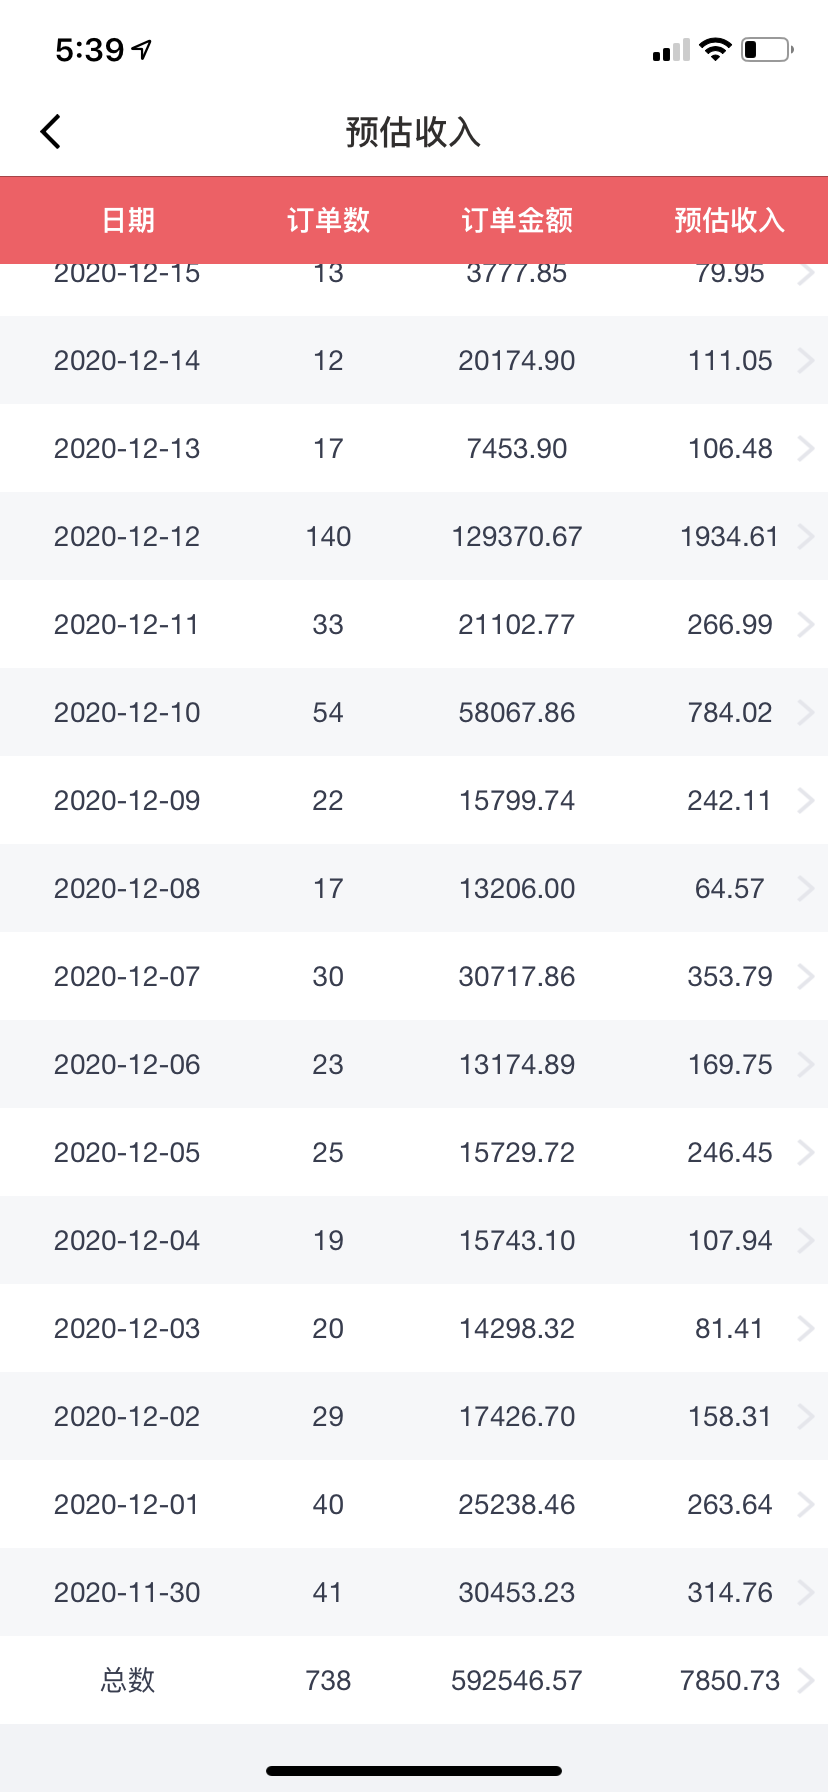The width and height of the screenshot is (828, 1792).
Task: Select the 日期 column header
Action: click(x=128, y=220)
